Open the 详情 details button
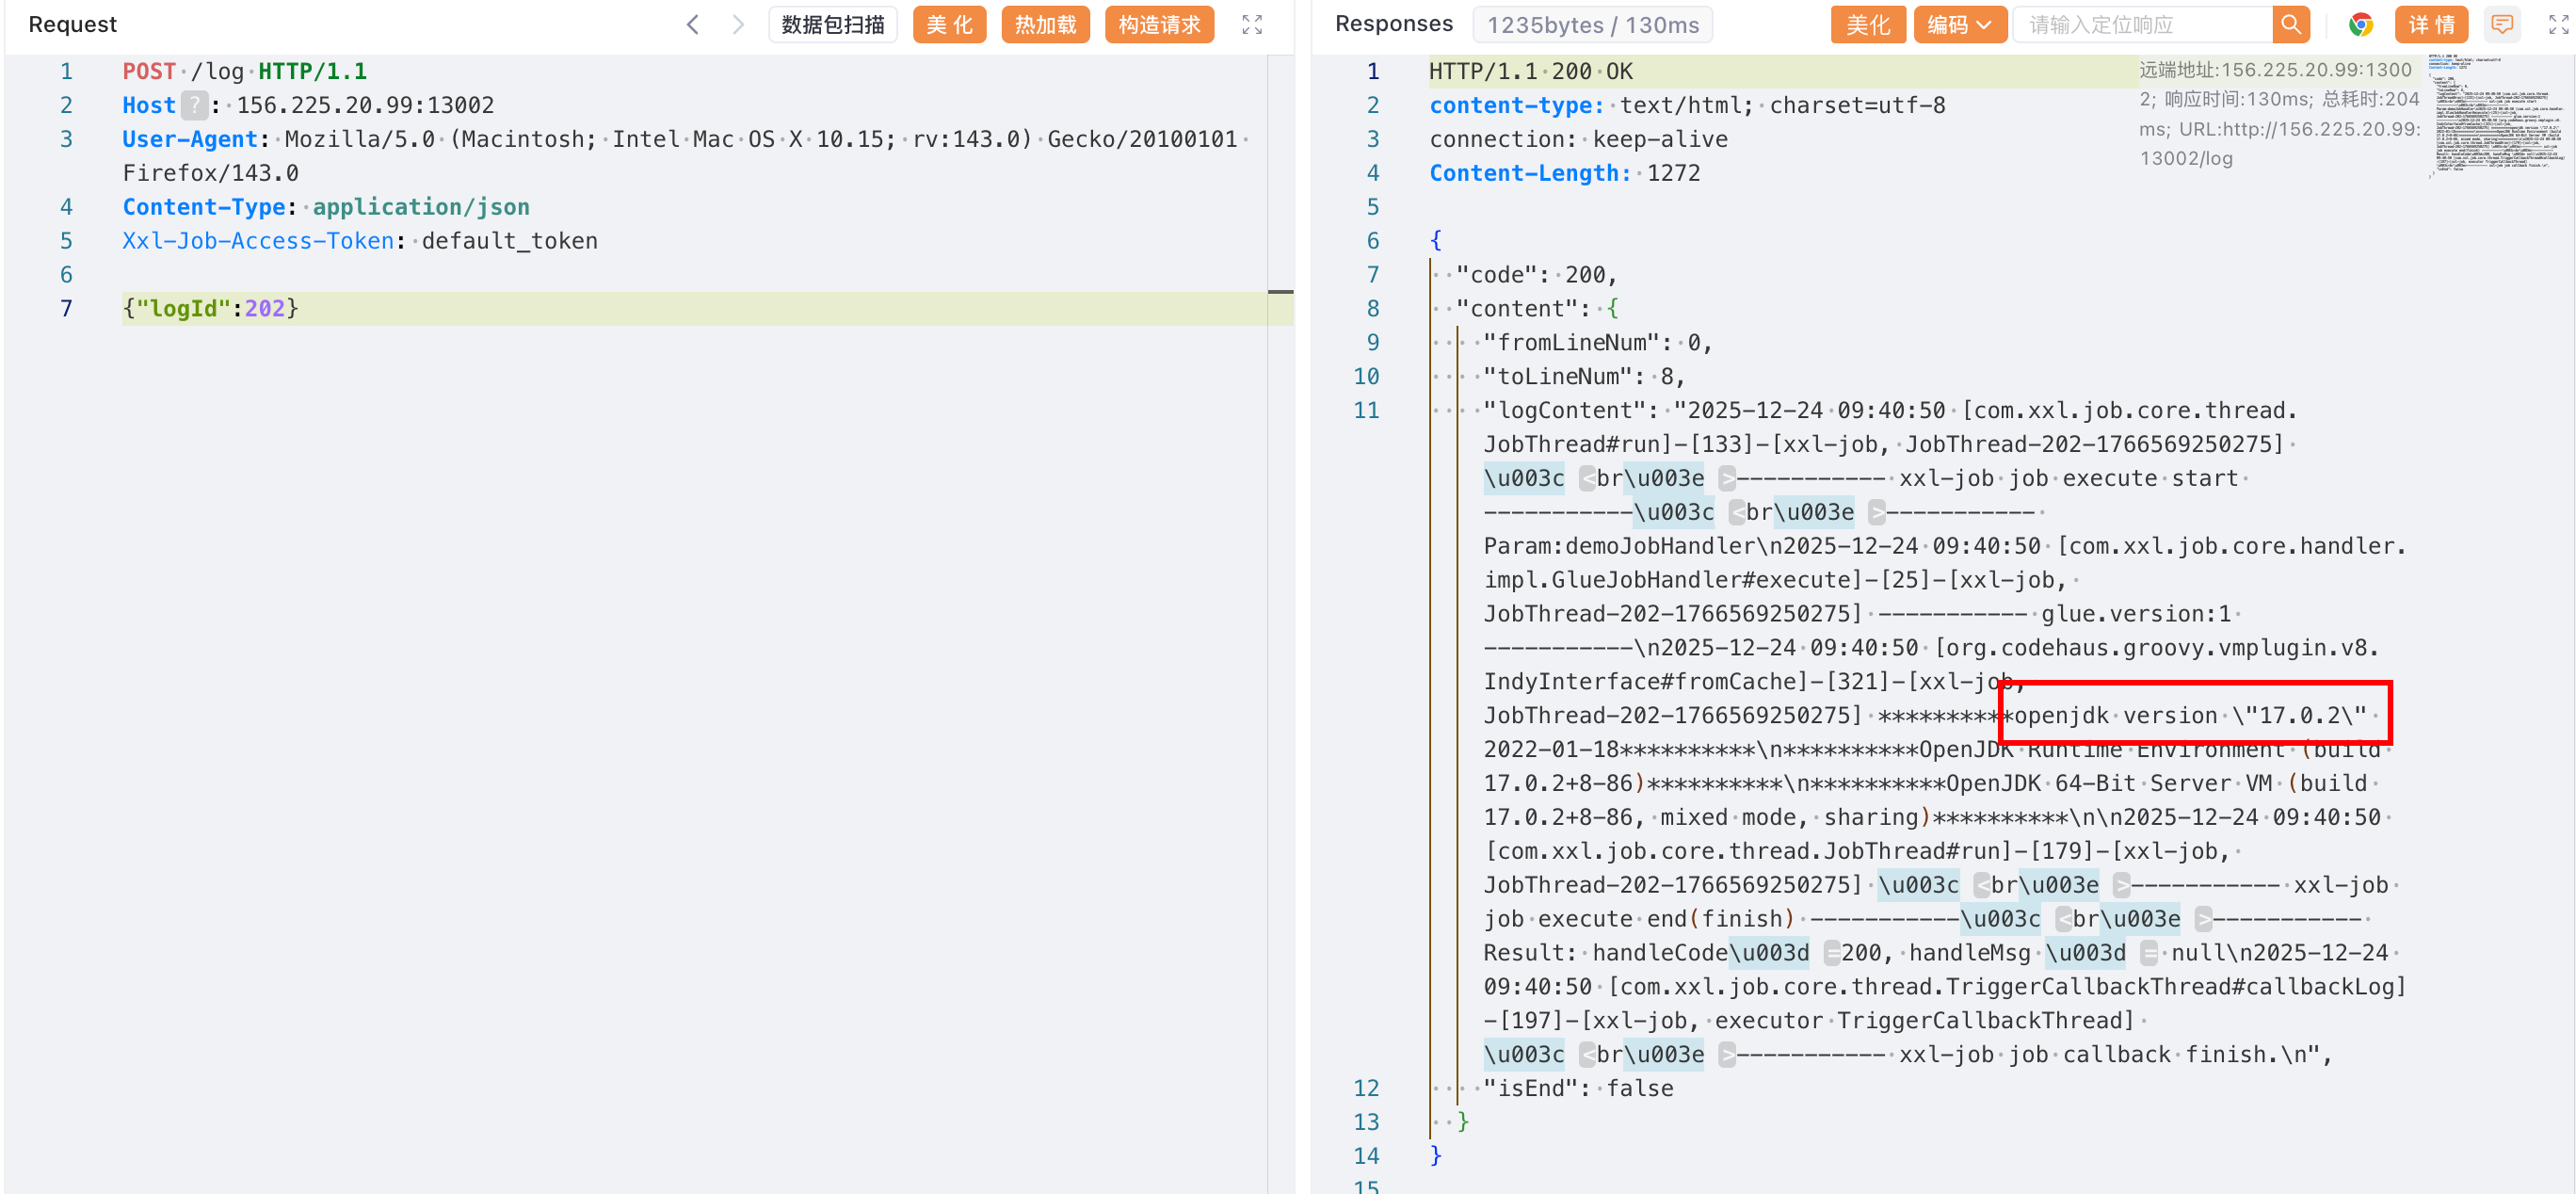The height and width of the screenshot is (1194, 2576). (x=2430, y=24)
